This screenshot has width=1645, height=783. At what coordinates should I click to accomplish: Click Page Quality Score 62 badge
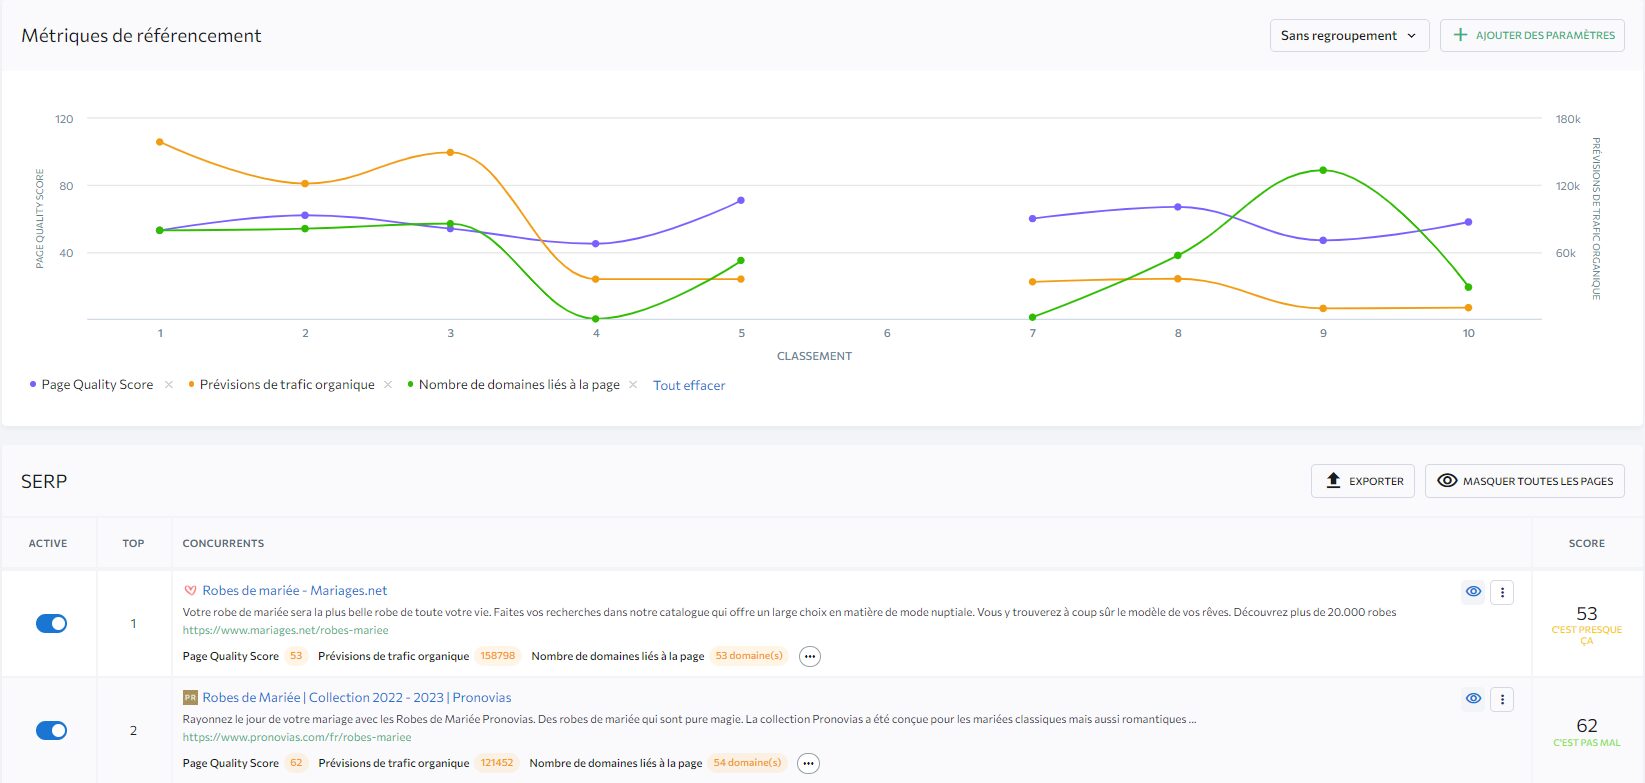point(296,763)
